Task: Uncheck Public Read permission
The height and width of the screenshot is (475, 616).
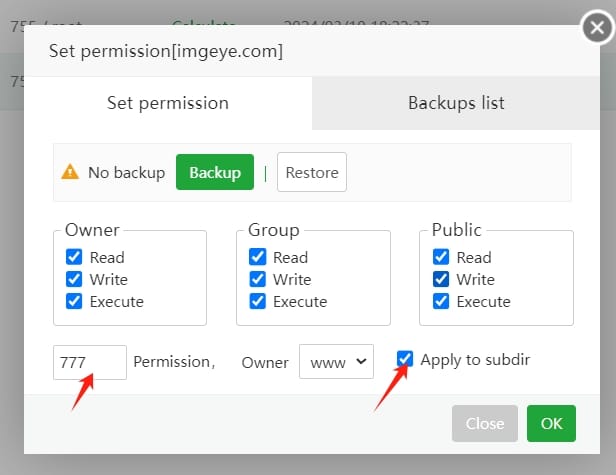Action: 441,257
